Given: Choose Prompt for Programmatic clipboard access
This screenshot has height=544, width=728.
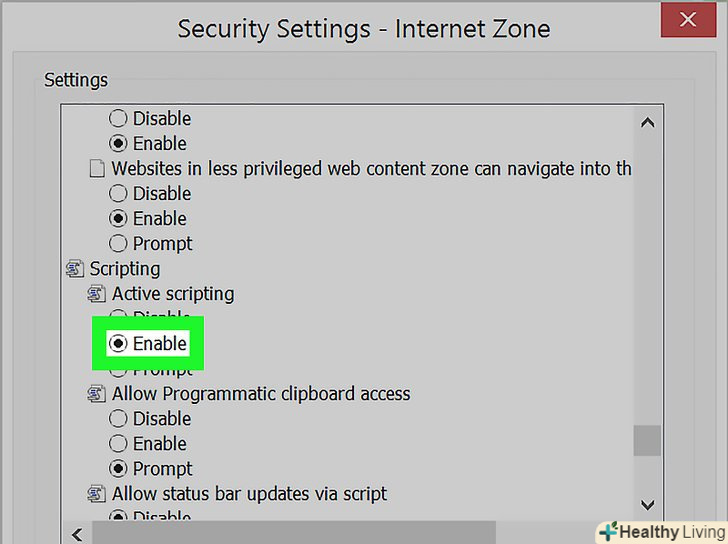Looking at the screenshot, I should point(118,469).
